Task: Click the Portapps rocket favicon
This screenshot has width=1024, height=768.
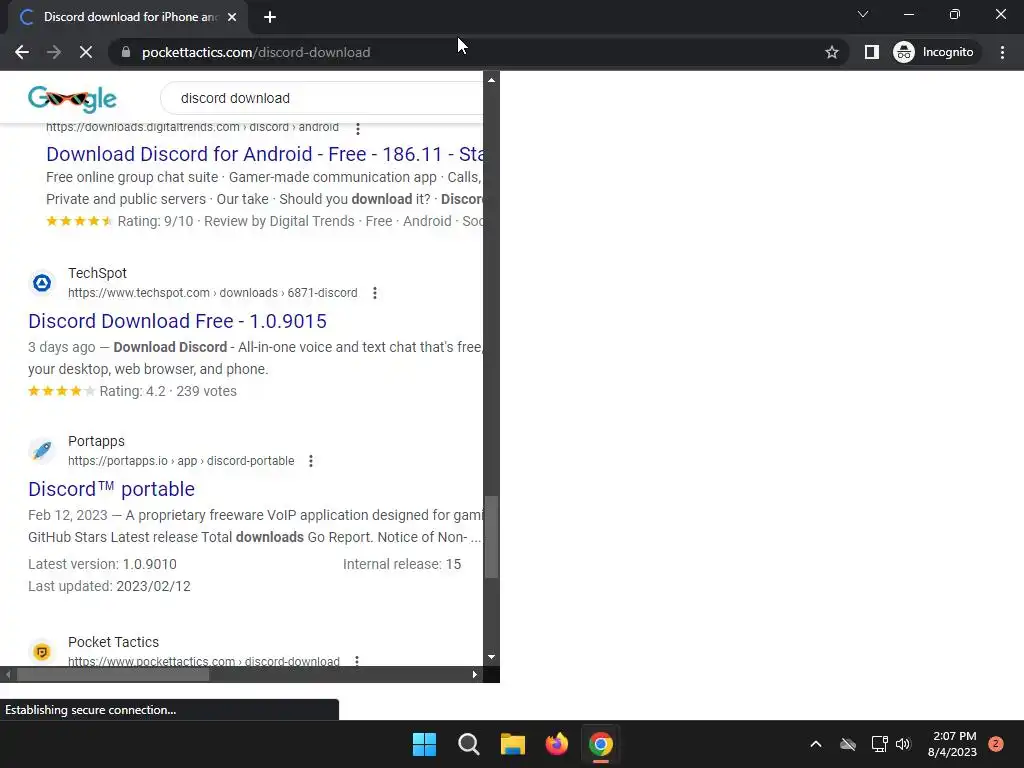Action: [42, 451]
